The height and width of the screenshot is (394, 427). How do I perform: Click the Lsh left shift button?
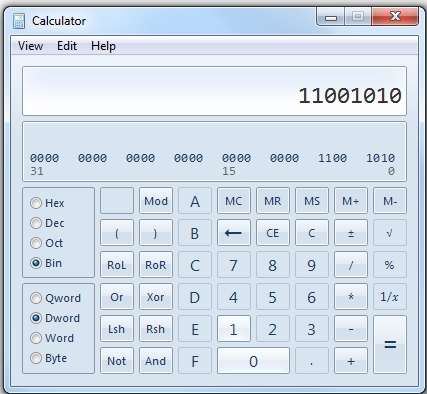[117, 329]
